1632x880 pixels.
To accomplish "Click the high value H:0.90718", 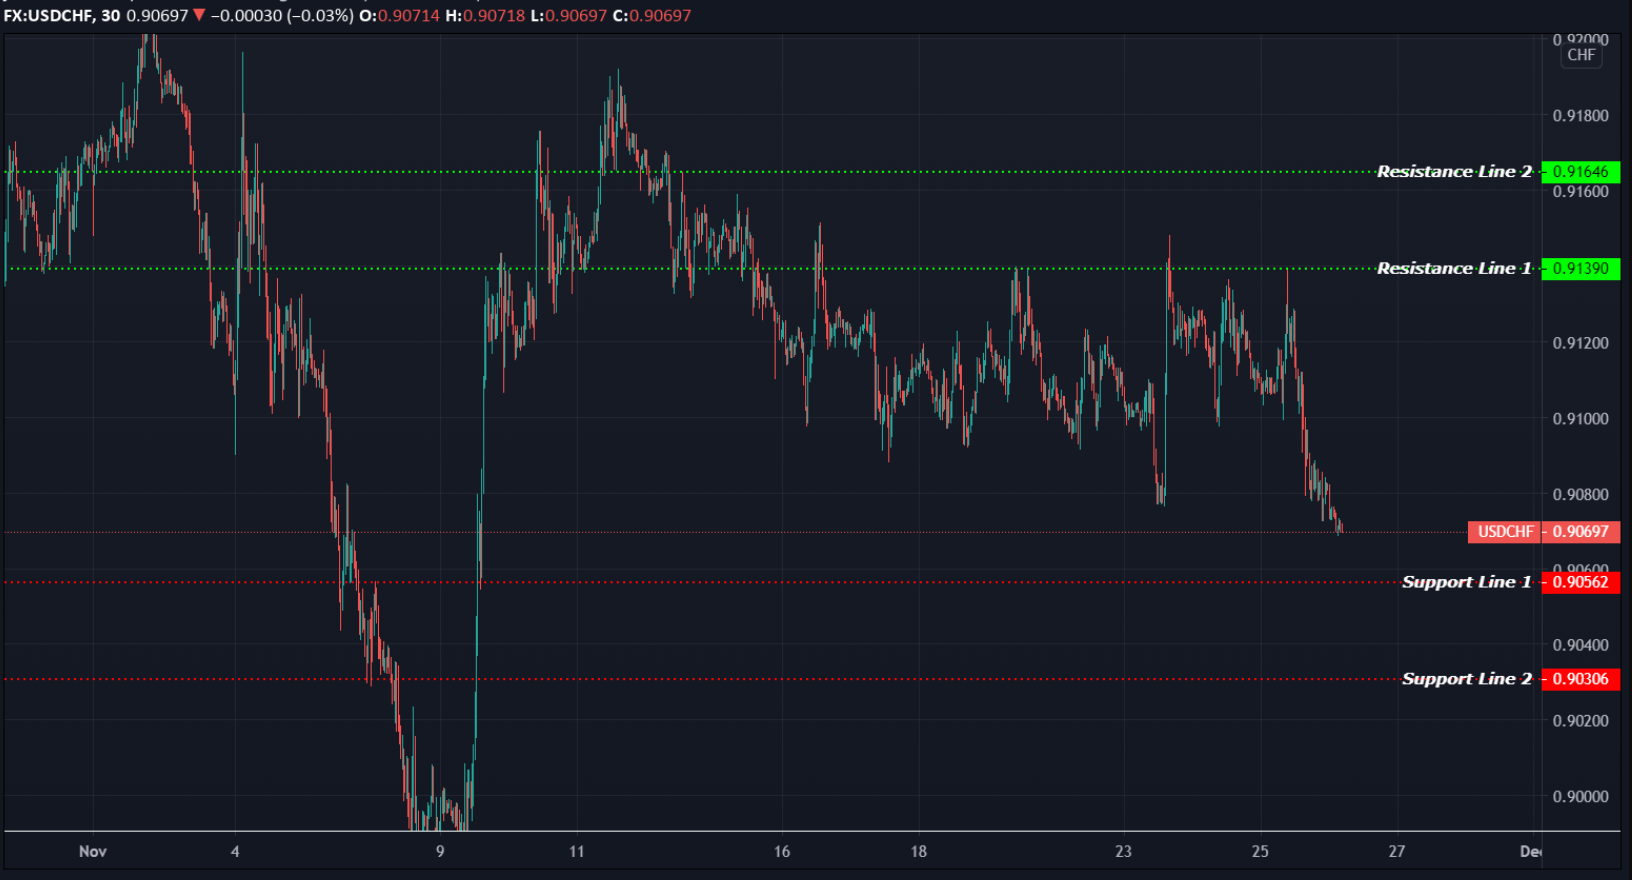I will (x=484, y=16).
